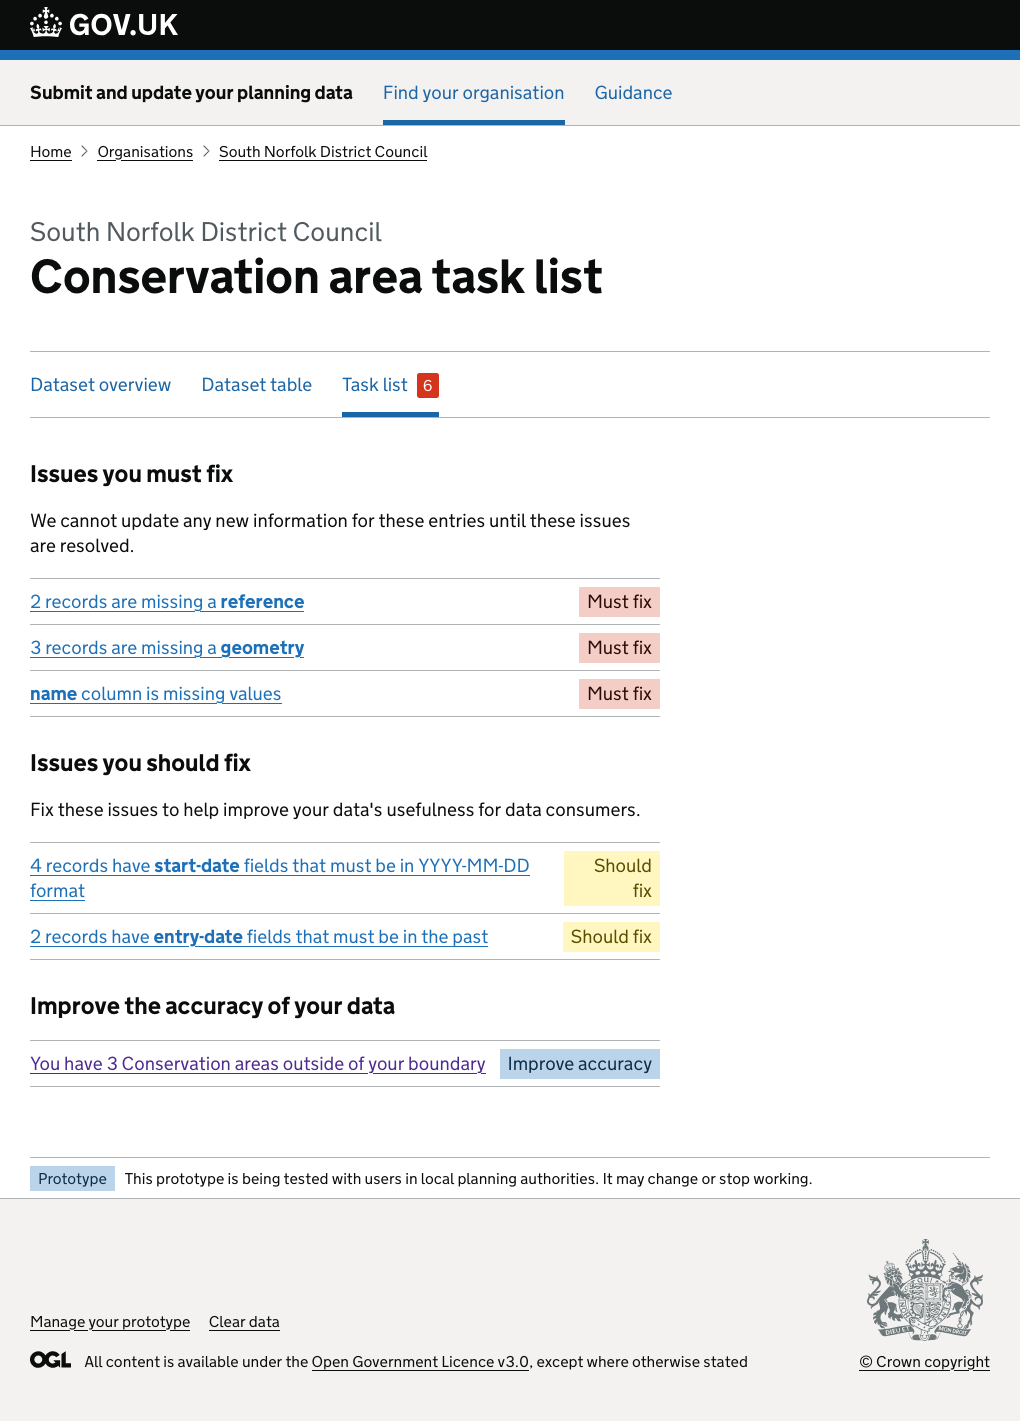
Task: Switch to the Dataset overview tab
Action: [x=101, y=385]
